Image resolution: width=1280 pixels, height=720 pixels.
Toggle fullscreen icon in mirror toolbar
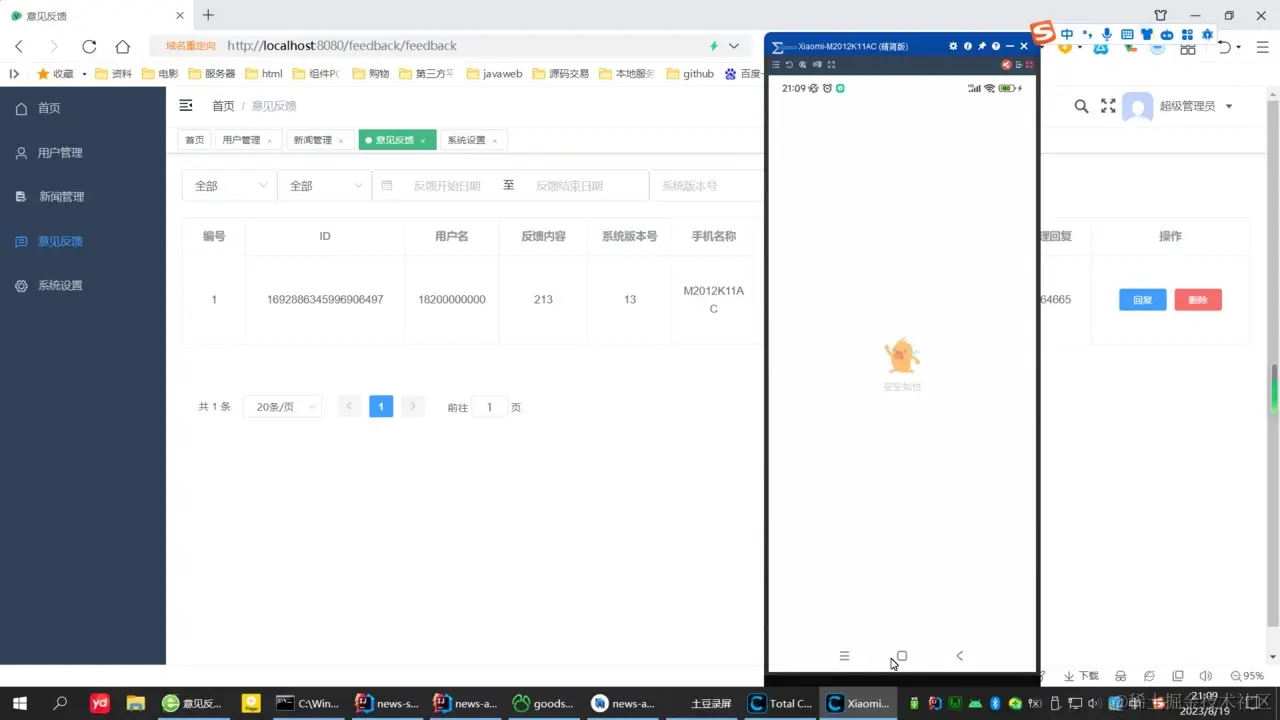pyautogui.click(x=831, y=65)
